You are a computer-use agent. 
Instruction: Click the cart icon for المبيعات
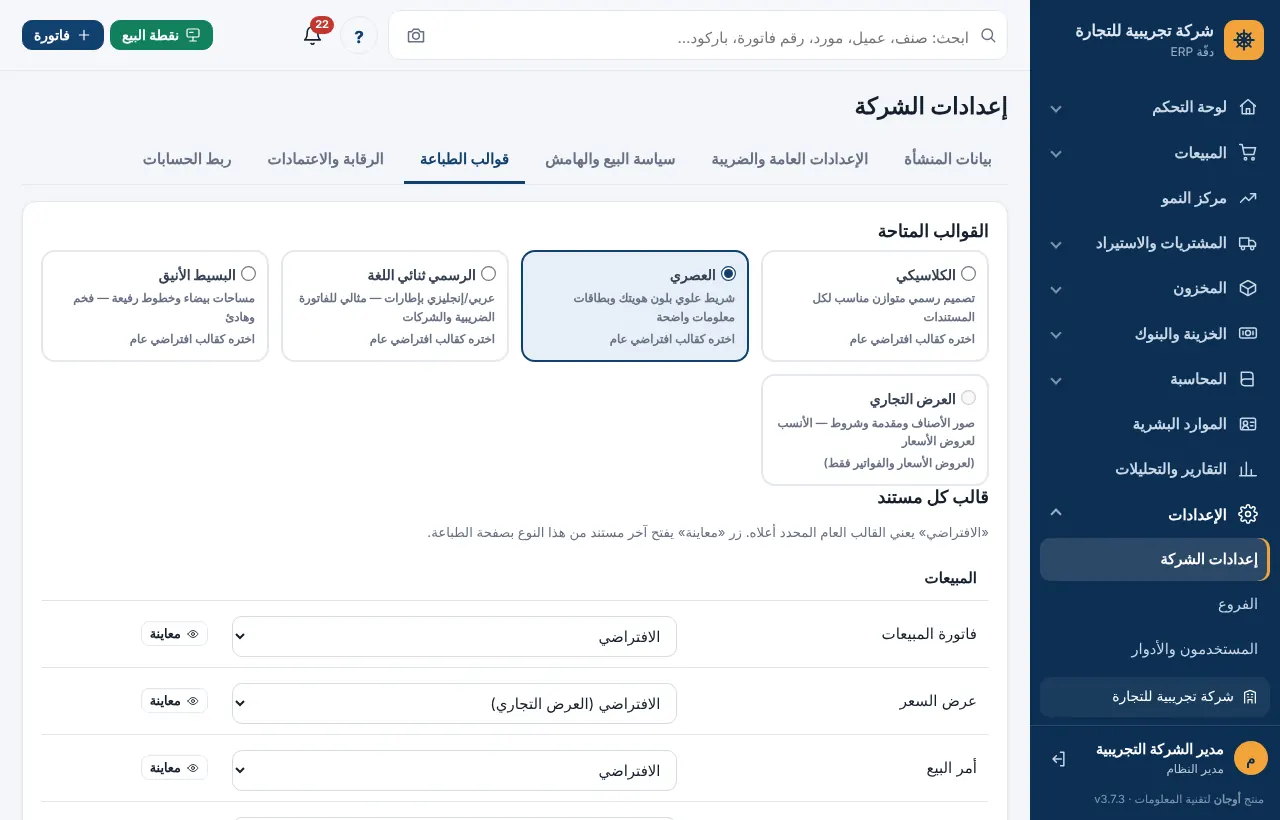(x=1247, y=153)
